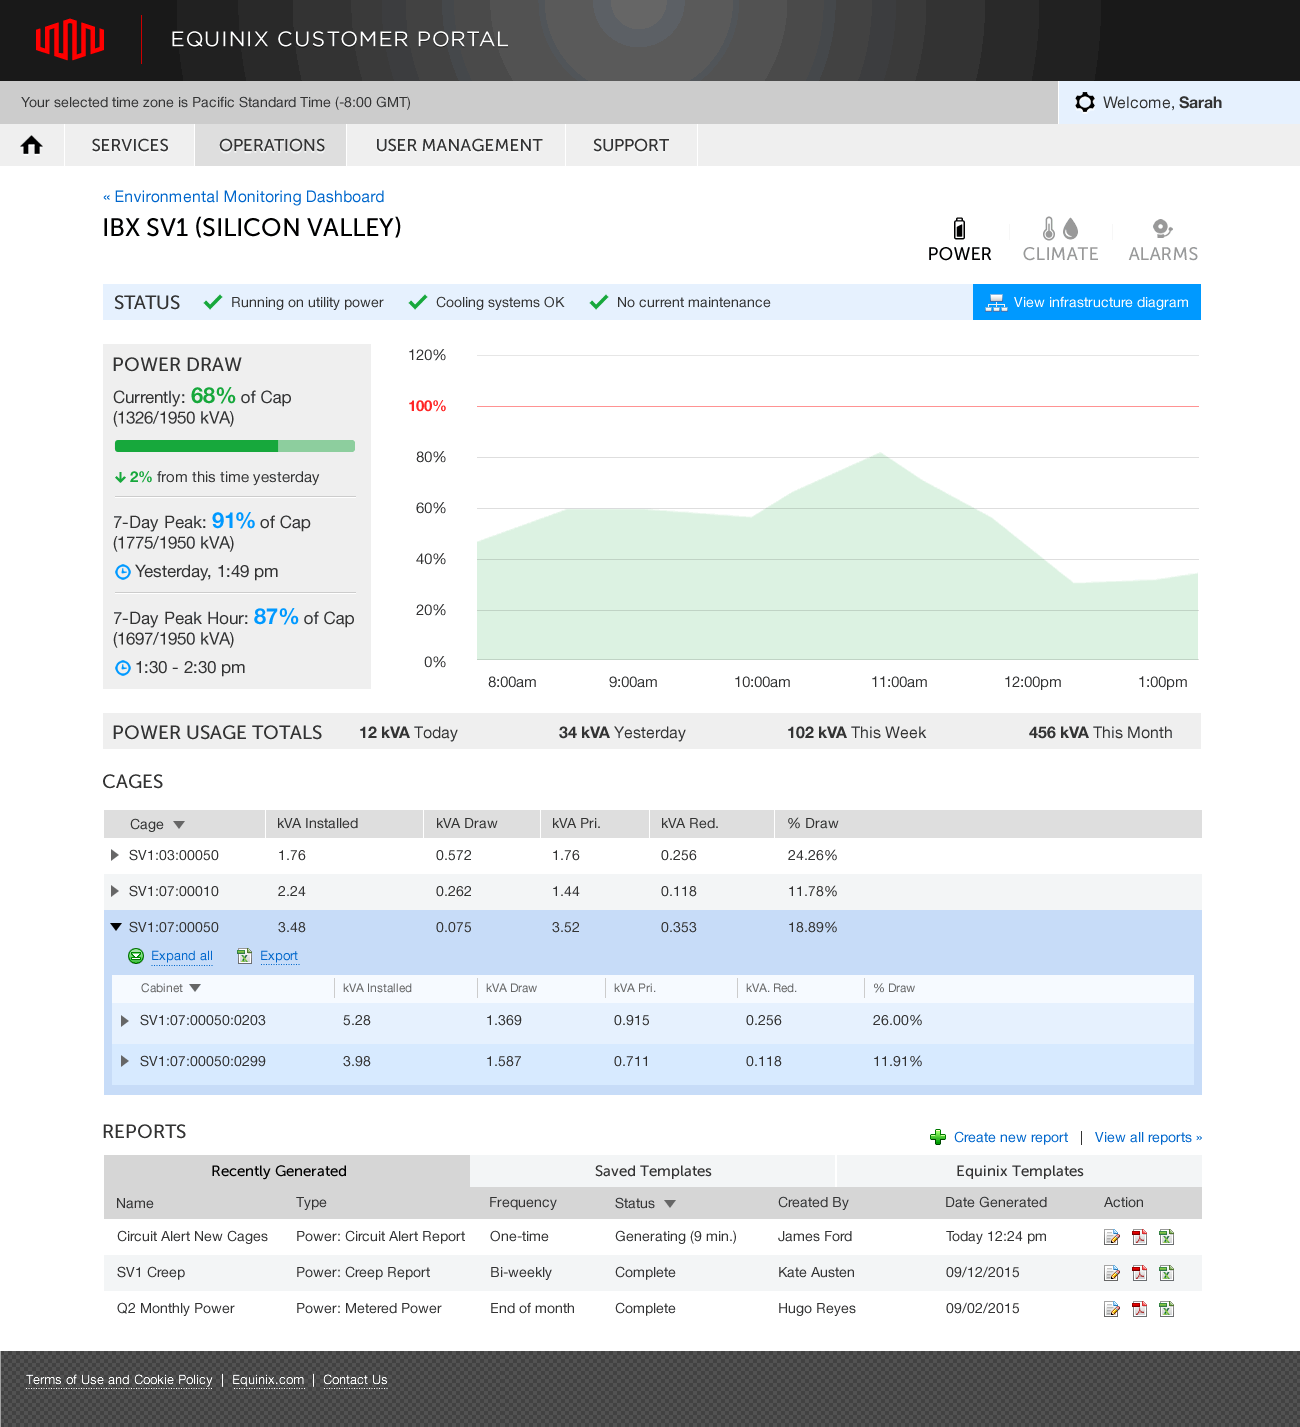Open the Services menu

point(130,145)
